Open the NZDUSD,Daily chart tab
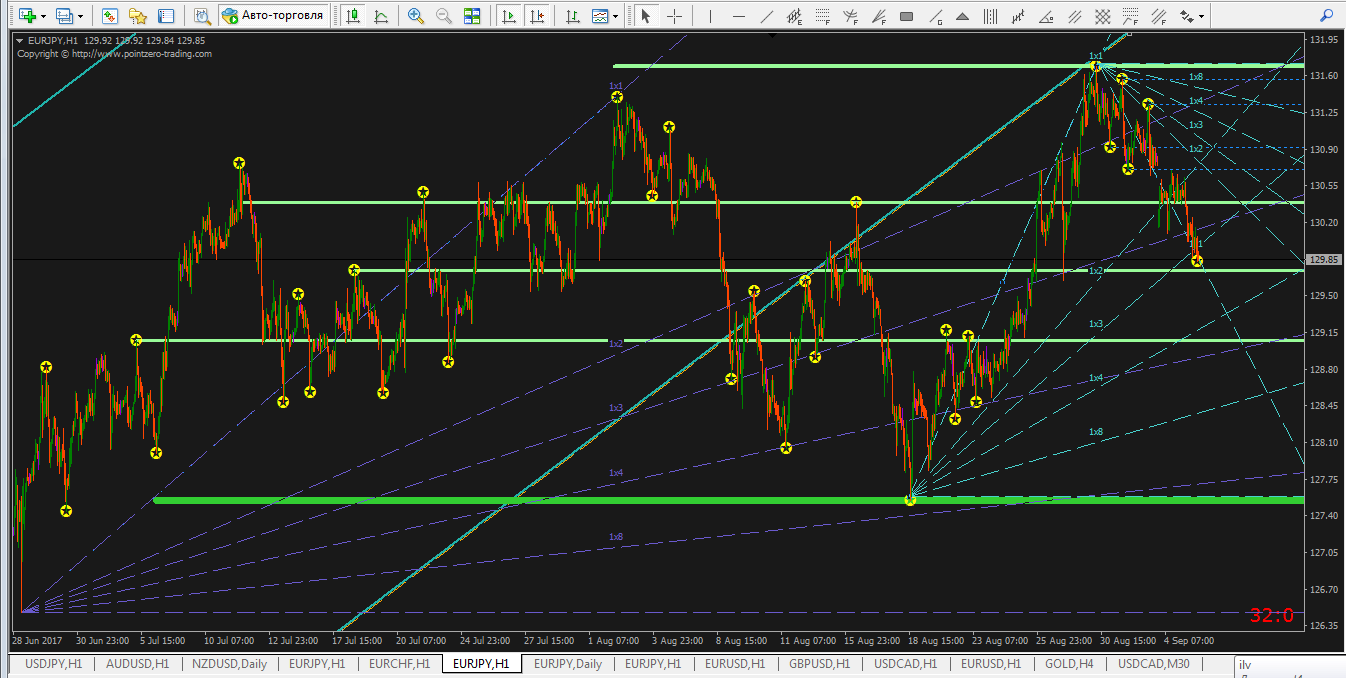The width and height of the screenshot is (1346, 678). point(231,663)
